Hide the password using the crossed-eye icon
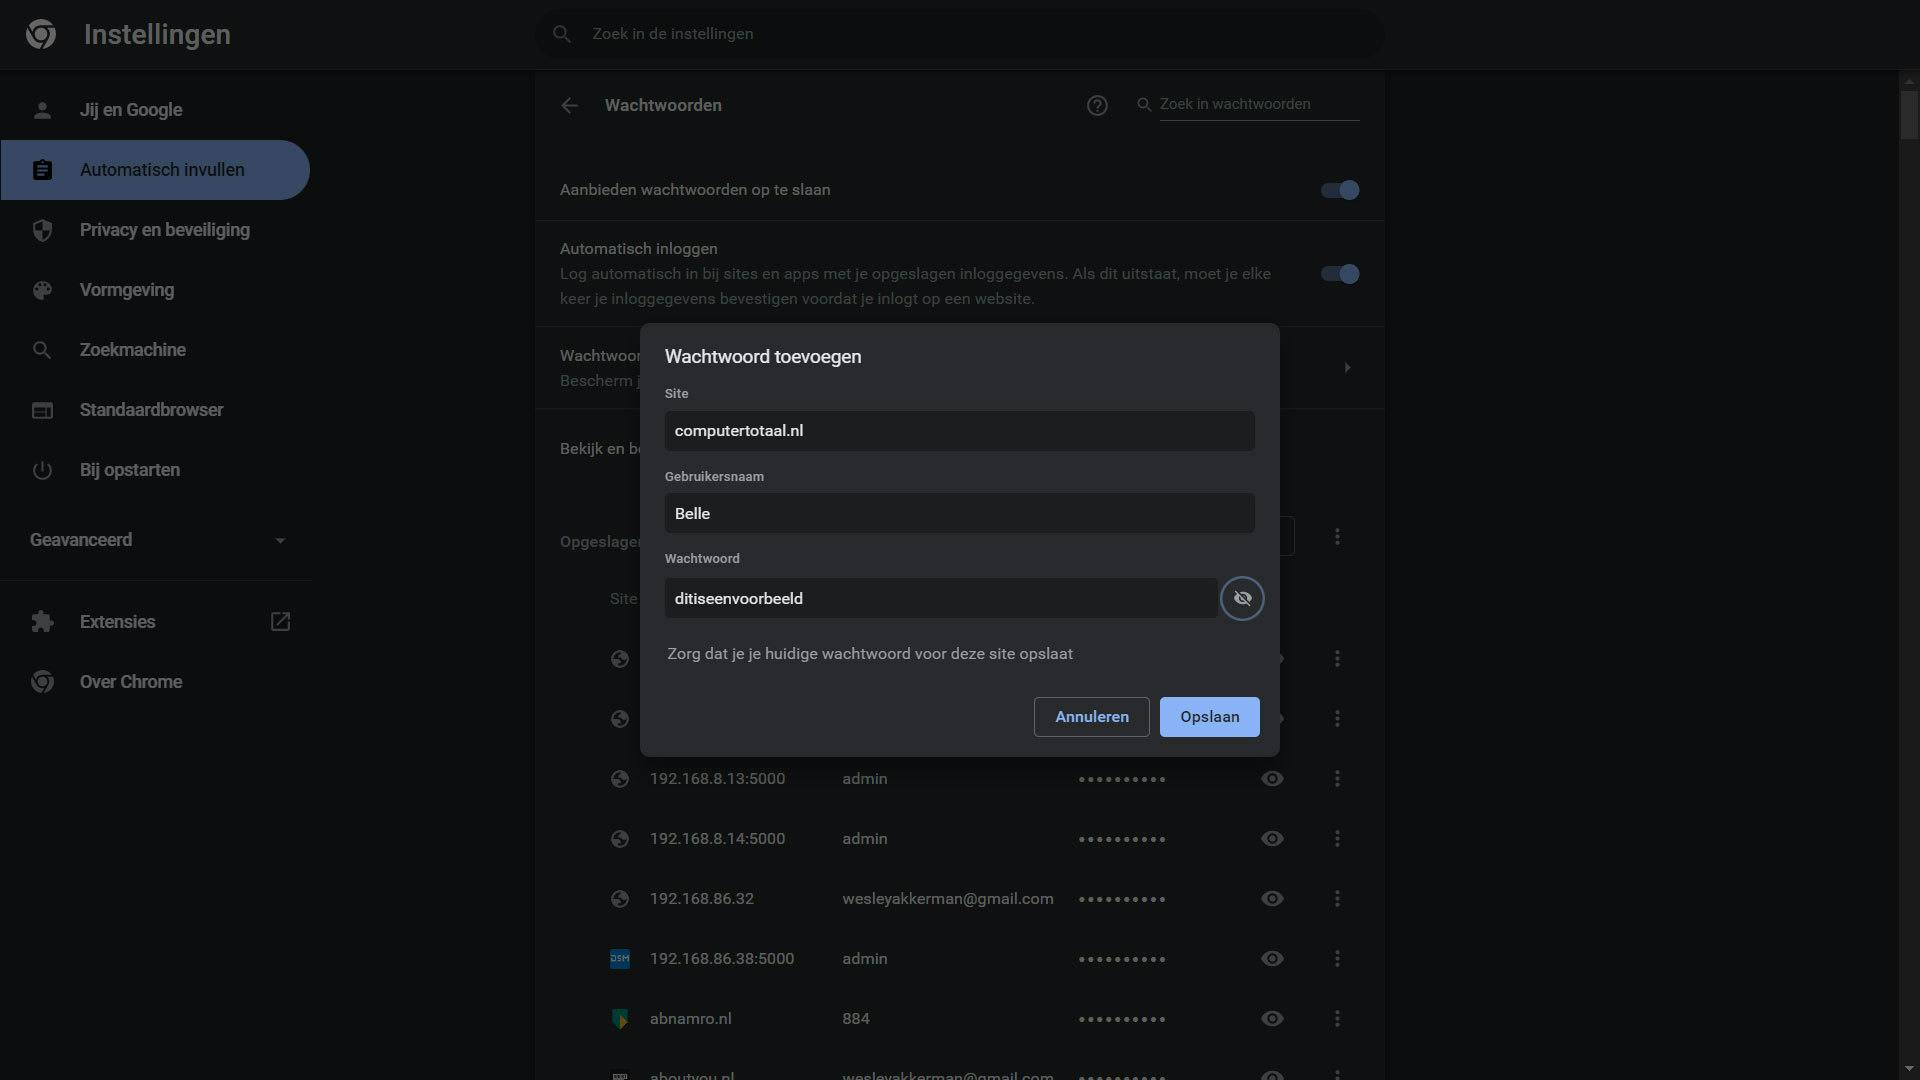 click(1242, 598)
